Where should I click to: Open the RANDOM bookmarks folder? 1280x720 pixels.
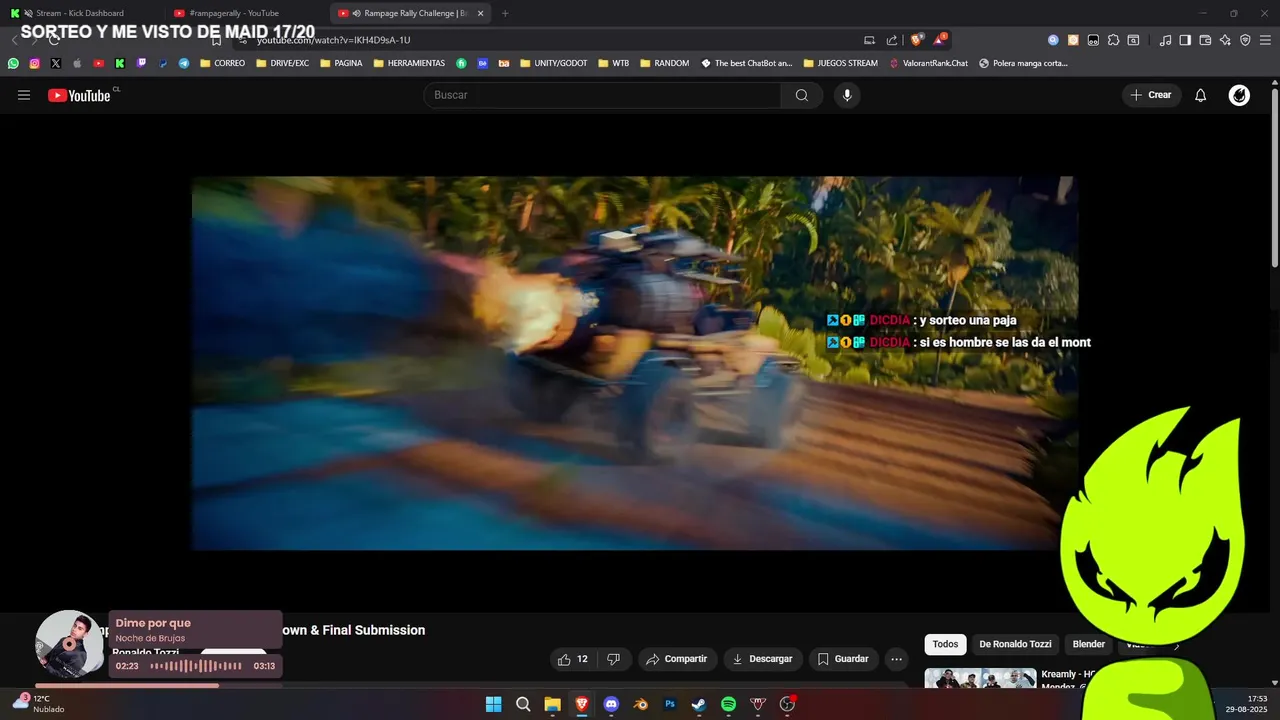[664, 63]
